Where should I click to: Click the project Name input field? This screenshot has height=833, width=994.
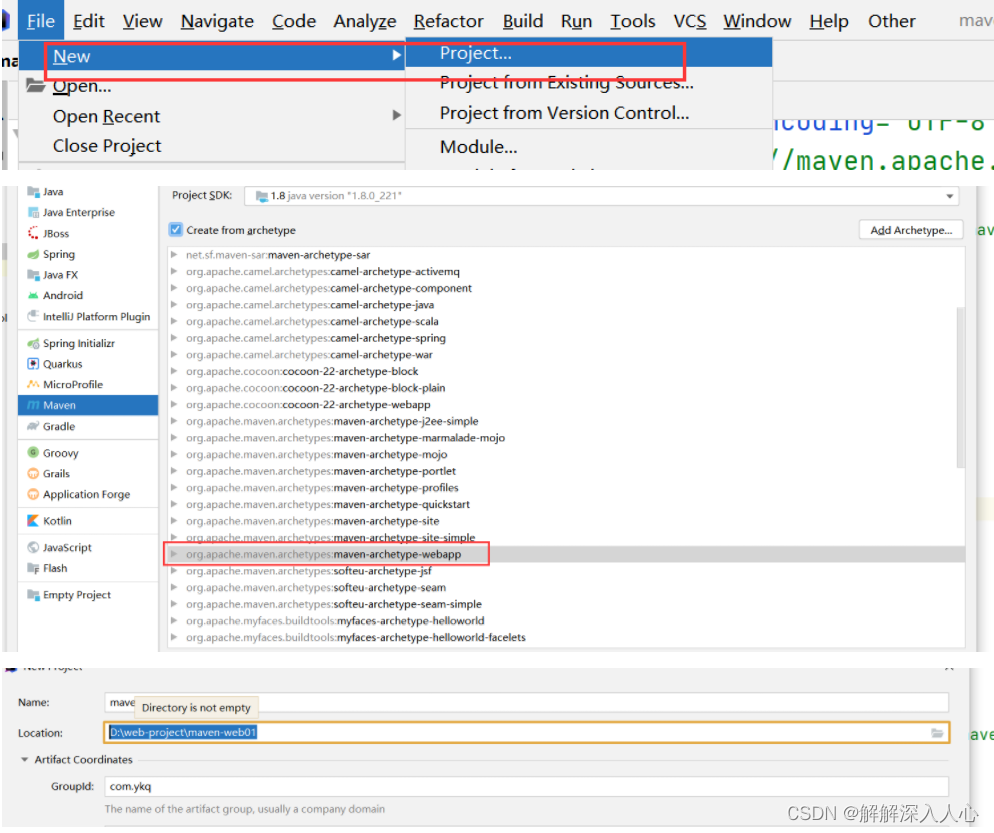526,702
